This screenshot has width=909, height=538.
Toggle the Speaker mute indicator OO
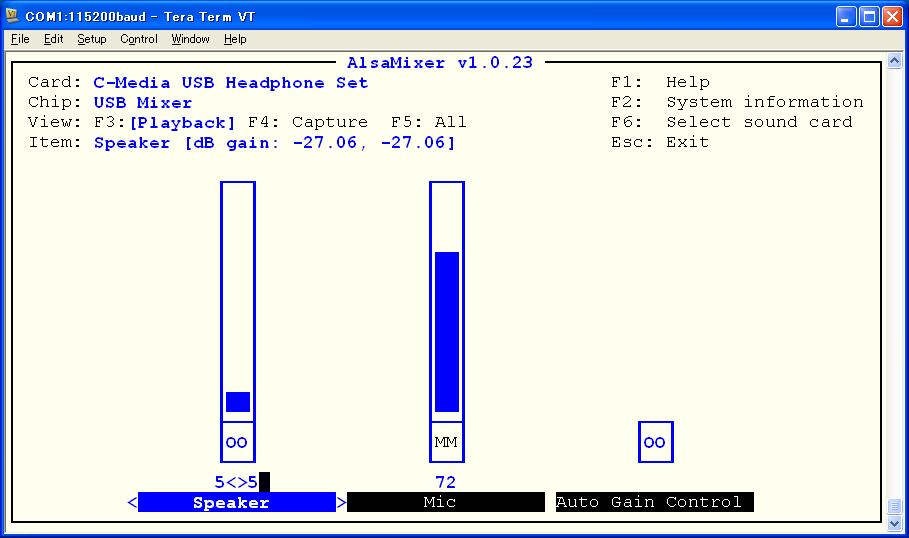pyautogui.click(x=237, y=442)
